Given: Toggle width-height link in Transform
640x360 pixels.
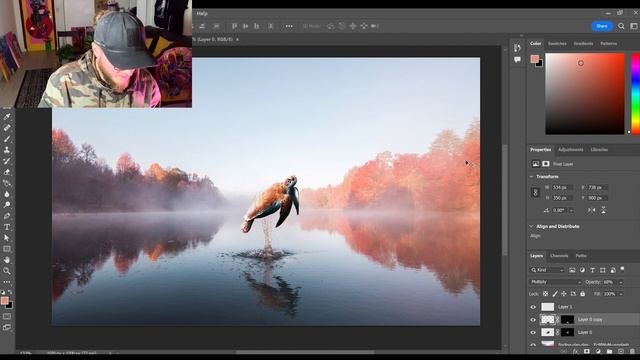Looking at the screenshot, I should (x=536, y=193).
